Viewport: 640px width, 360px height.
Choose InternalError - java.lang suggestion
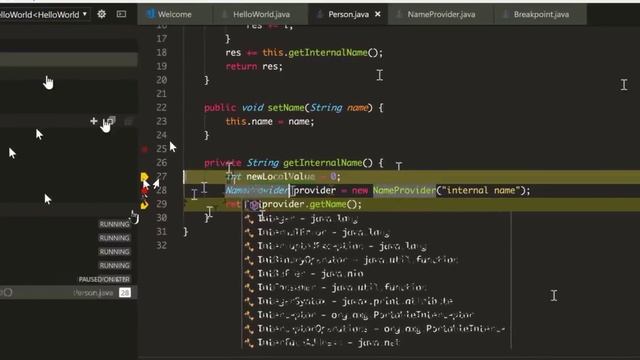coord(376,232)
